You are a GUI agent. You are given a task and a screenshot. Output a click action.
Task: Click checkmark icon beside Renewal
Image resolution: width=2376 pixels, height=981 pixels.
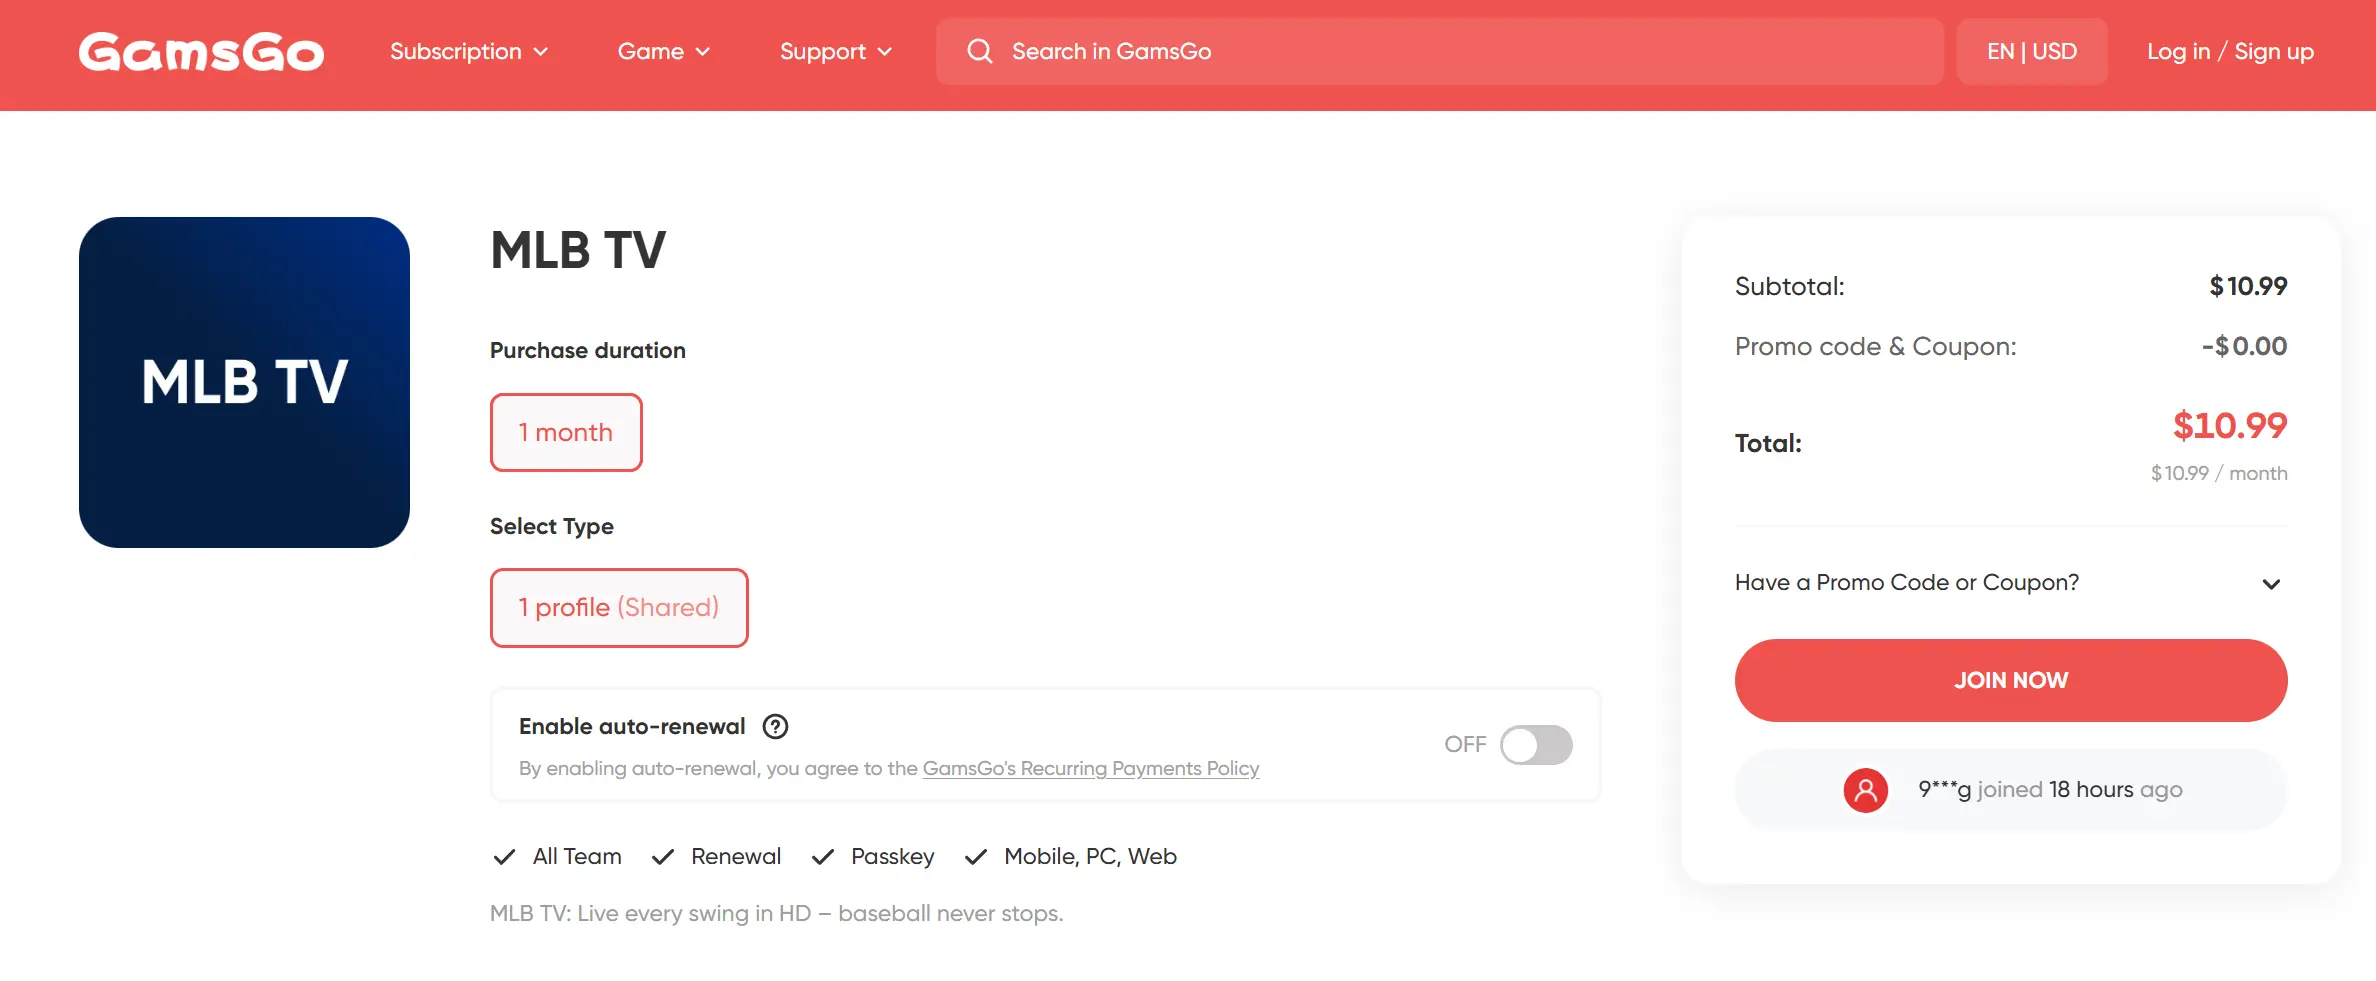tap(662, 857)
